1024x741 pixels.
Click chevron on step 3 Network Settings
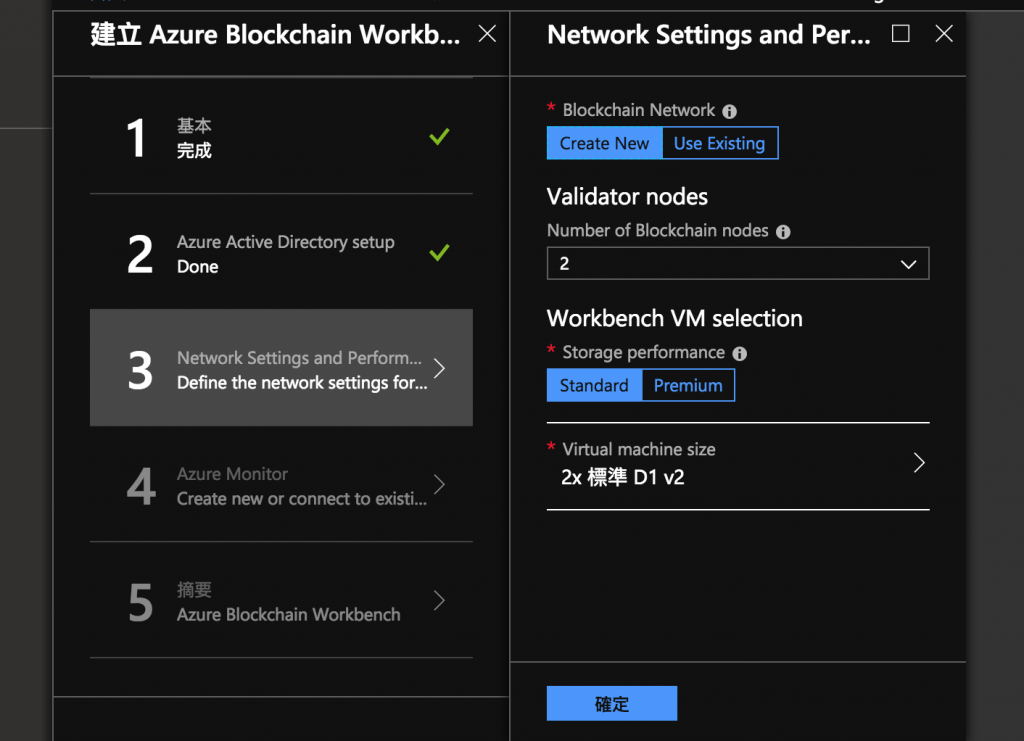click(439, 369)
